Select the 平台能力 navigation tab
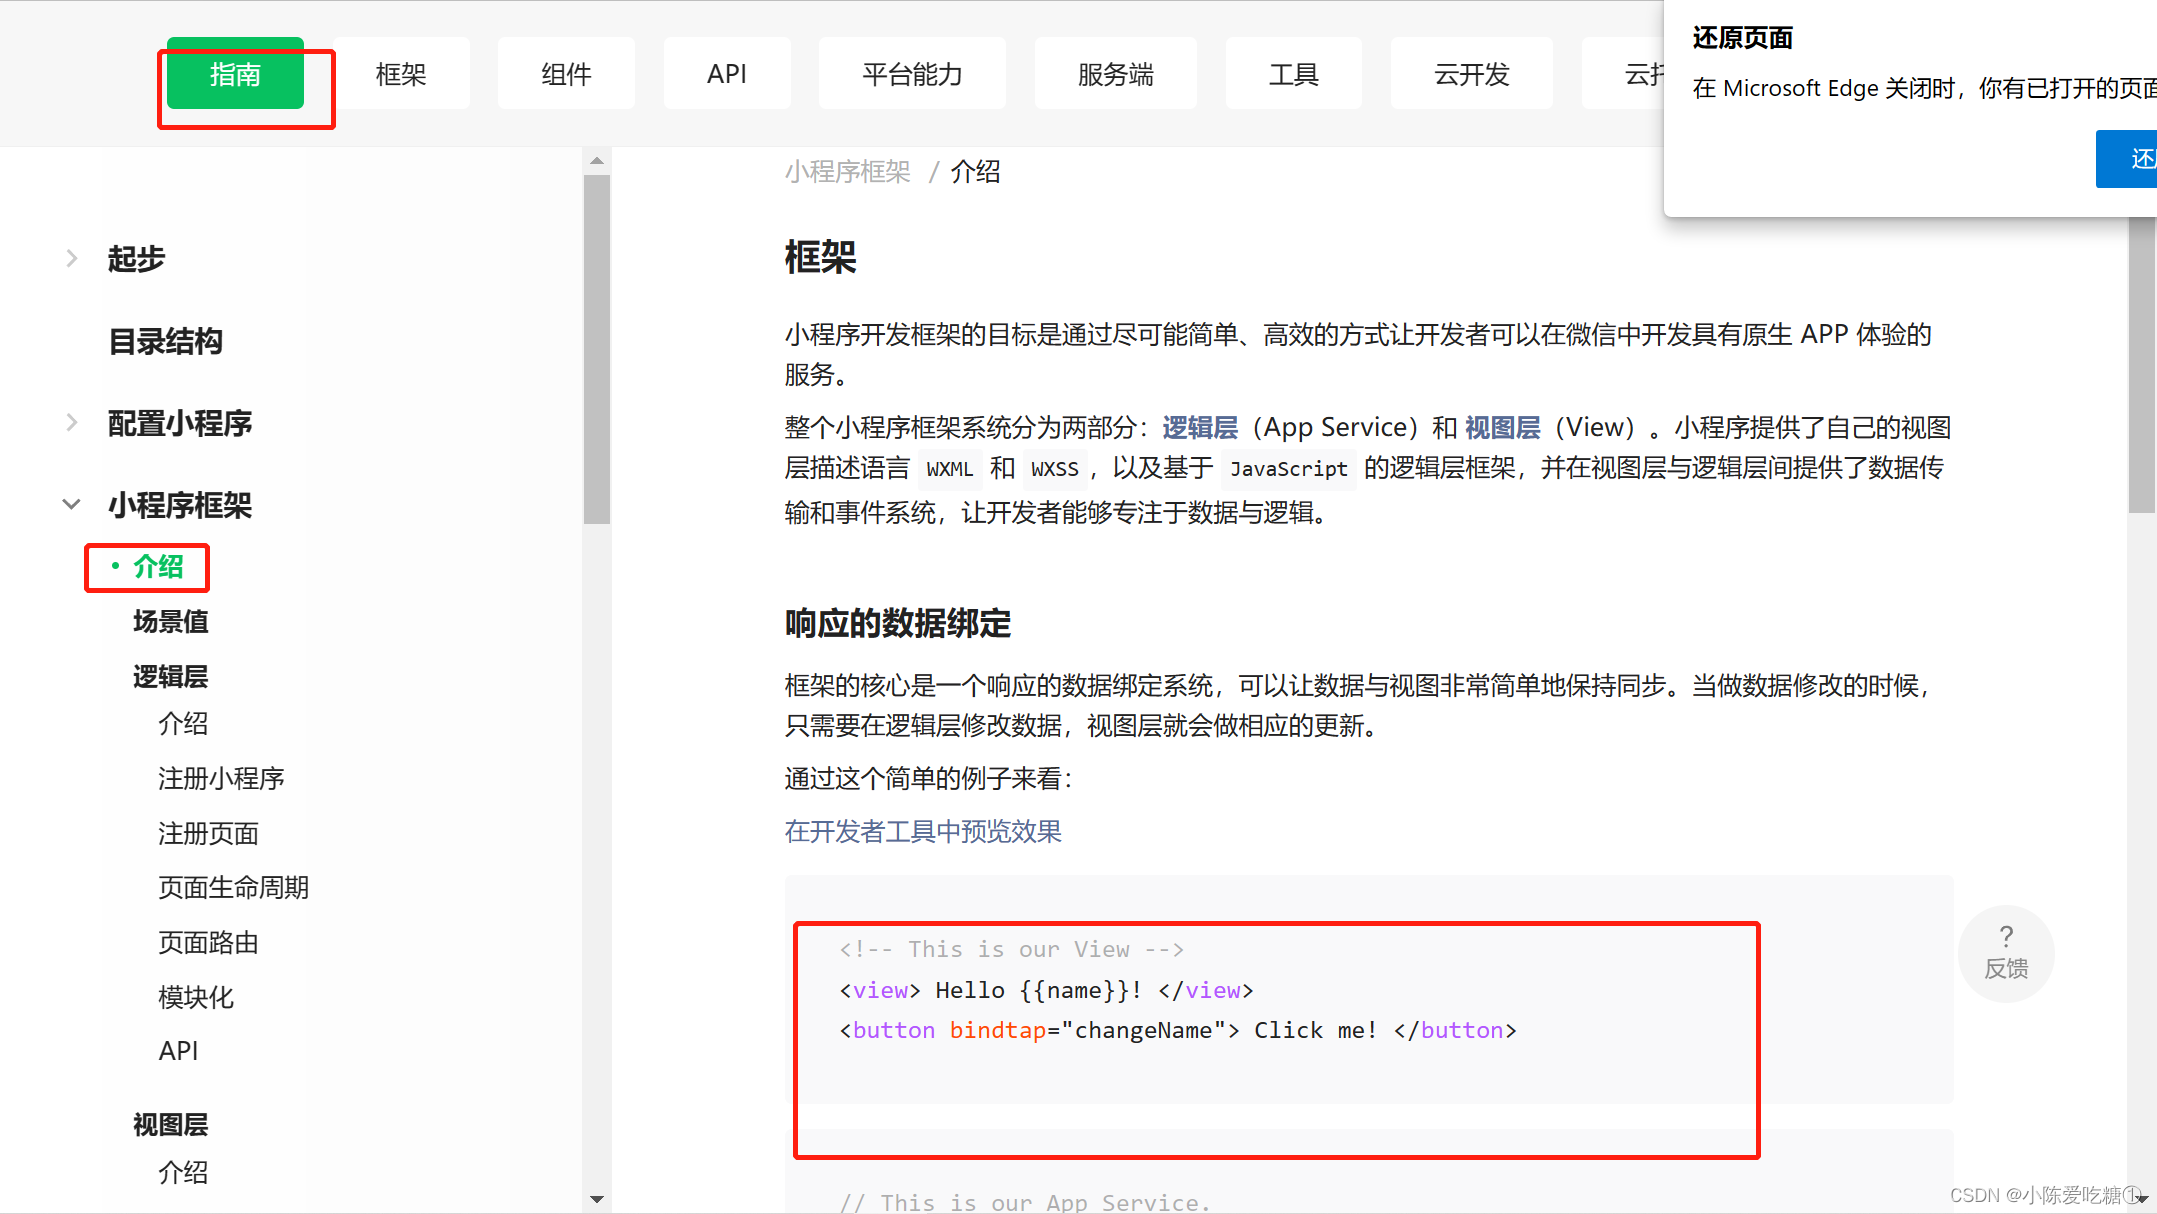 coord(912,74)
